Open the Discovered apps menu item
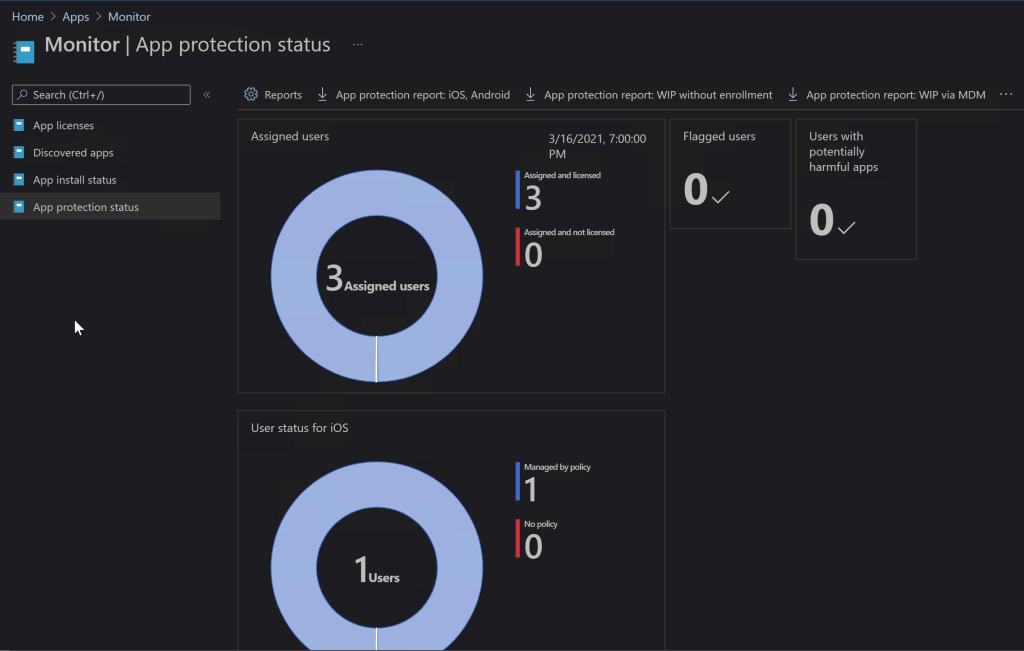The width and height of the screenshot is (1024, 651). pyautogui.click(x=73, y=153)
